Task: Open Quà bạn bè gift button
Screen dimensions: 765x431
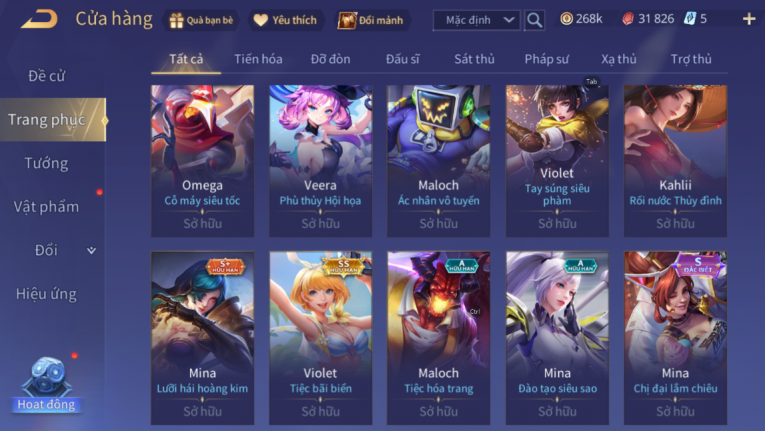Action: click(201, 20)
